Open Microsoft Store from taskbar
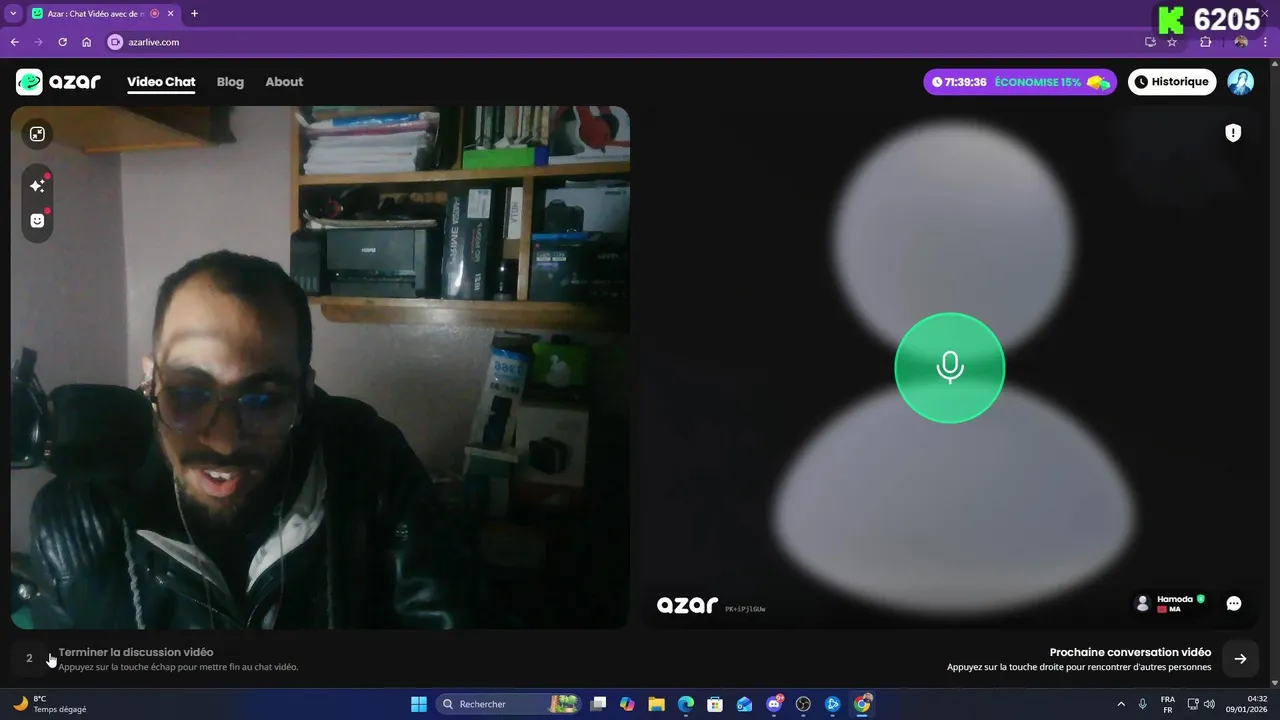This screenshot has width=1280, height=720. click(x=715, y=704)
